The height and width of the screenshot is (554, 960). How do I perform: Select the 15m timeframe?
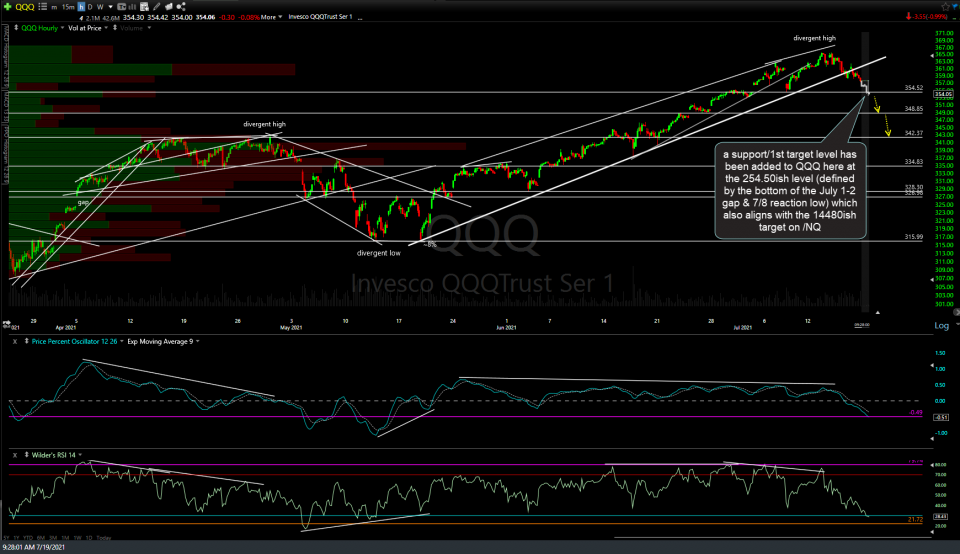click(x=68, y=7)
